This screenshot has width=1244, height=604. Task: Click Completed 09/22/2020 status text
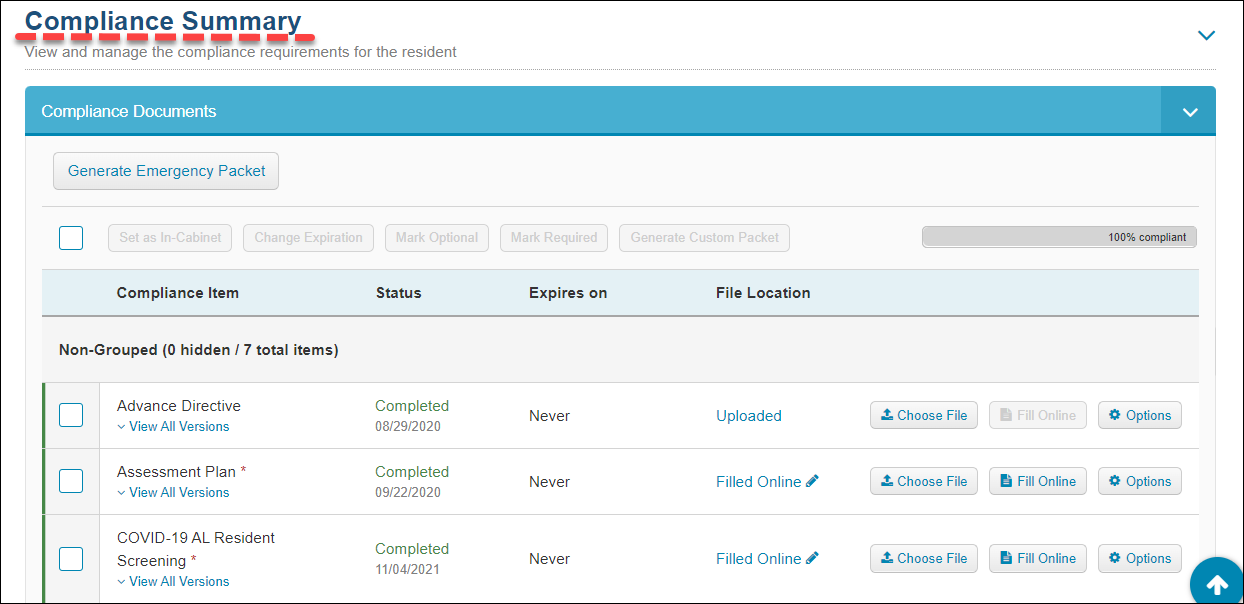[412, 481]
